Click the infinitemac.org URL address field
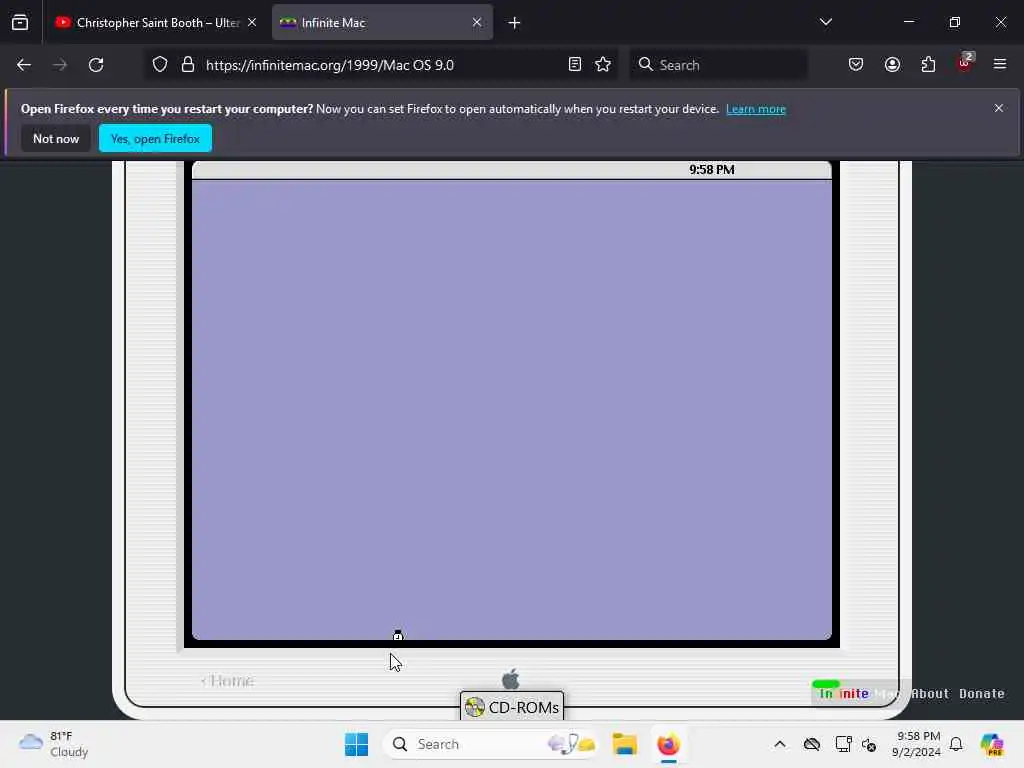This screenshot has width=1024, height=768. (382, 65)
